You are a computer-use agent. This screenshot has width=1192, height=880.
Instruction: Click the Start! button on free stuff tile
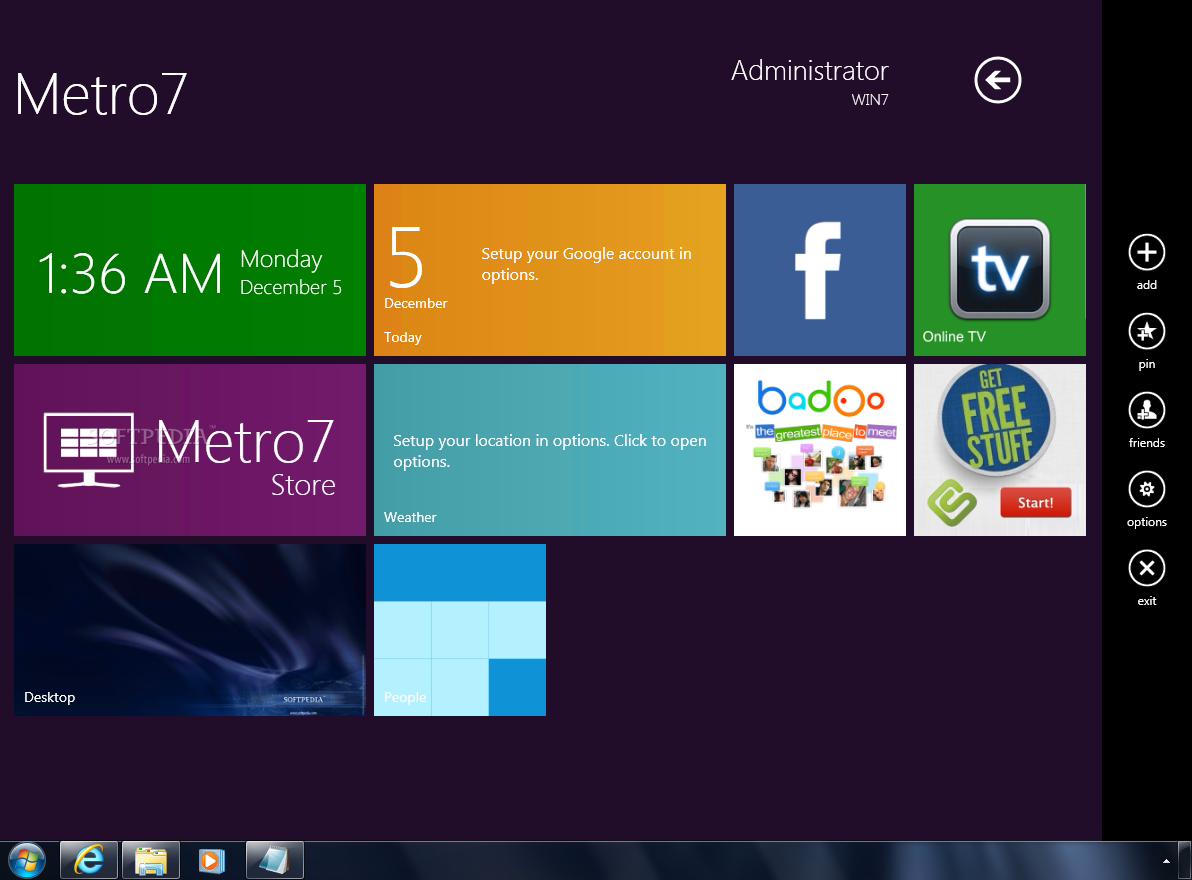(1035, 502)
